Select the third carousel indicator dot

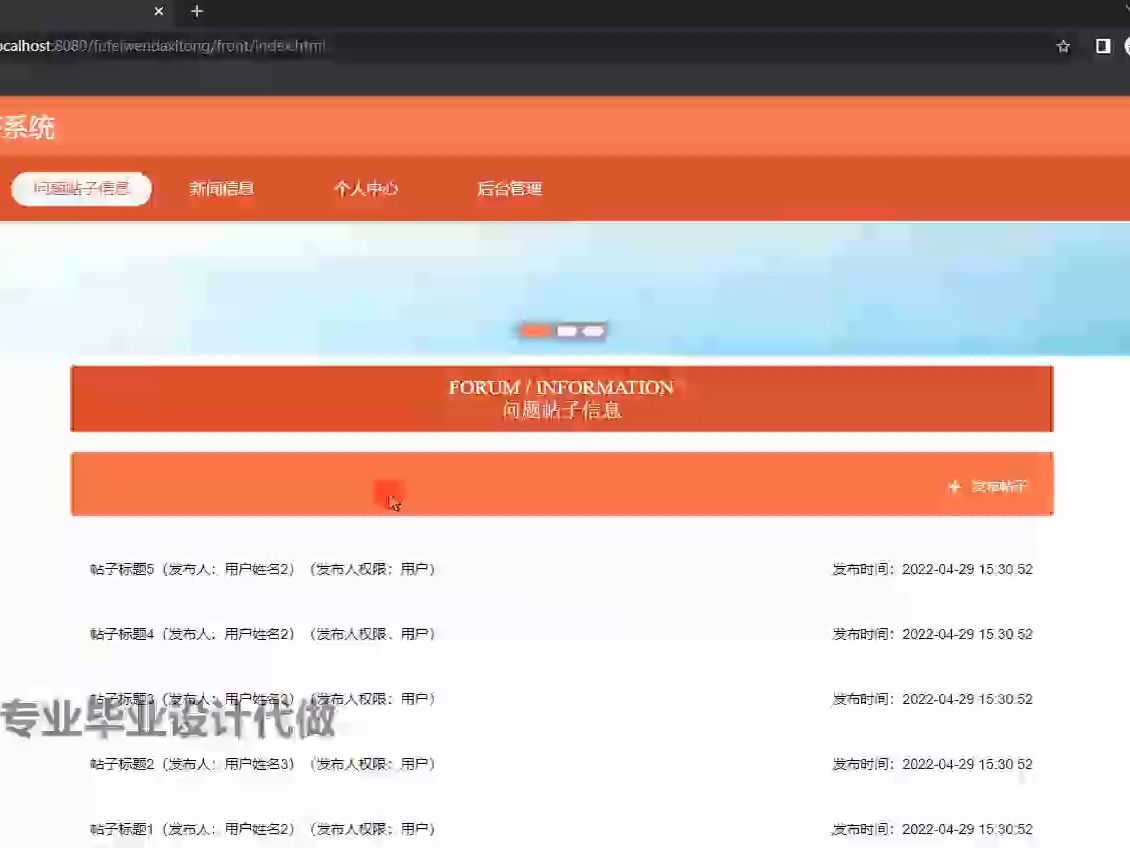[x=594, y=330]
